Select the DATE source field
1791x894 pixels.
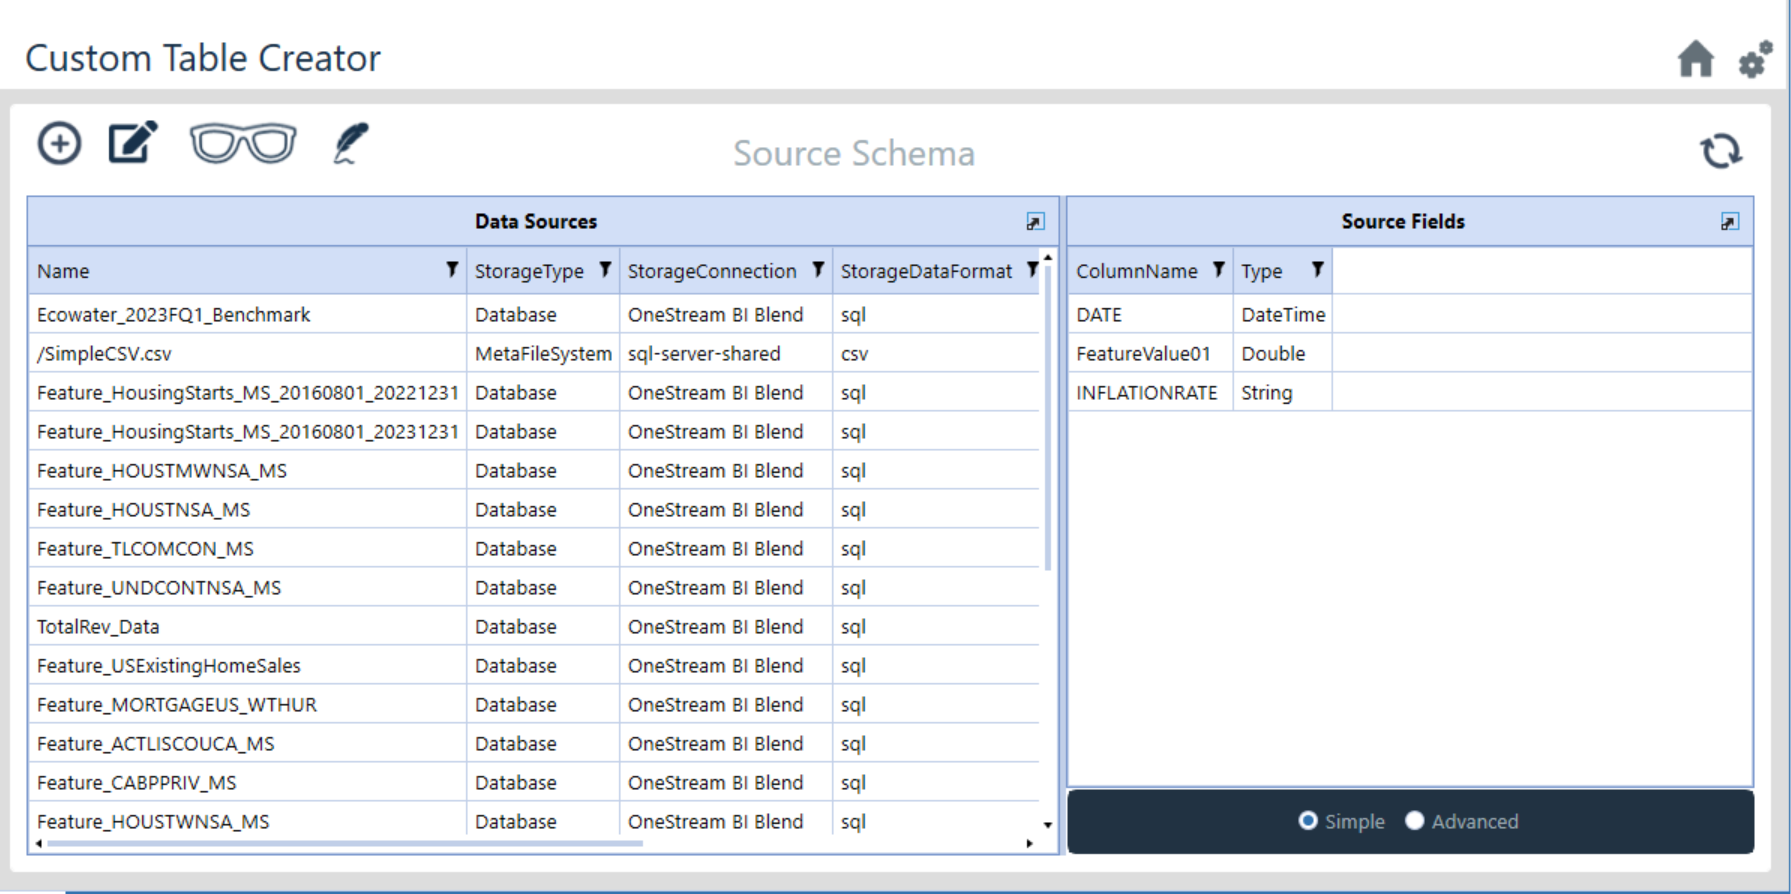click(1409, 314)
